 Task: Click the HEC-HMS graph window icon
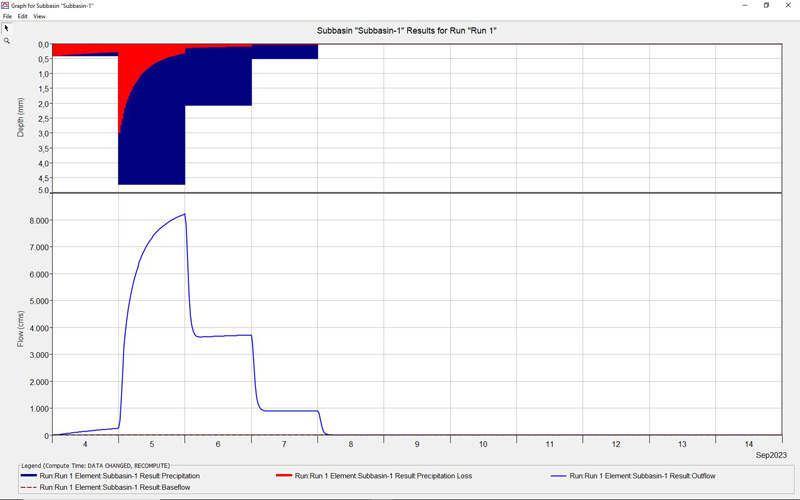(x=6, y=5)
